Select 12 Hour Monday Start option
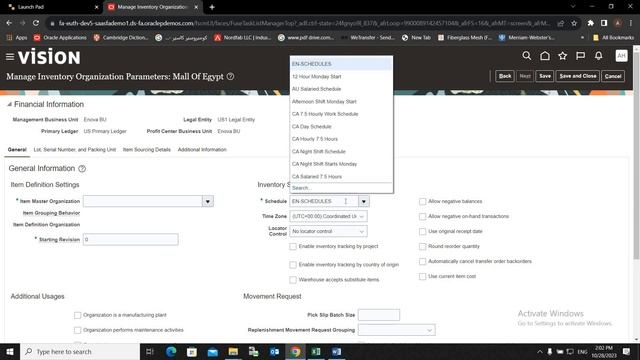Screen dimensions: 640x360 click(341, 77)
